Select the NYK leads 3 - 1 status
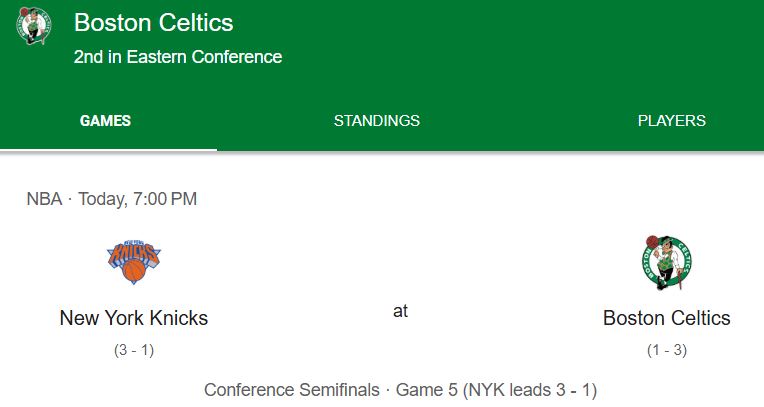Screen dimensions: 764x407 click(530, 390)
